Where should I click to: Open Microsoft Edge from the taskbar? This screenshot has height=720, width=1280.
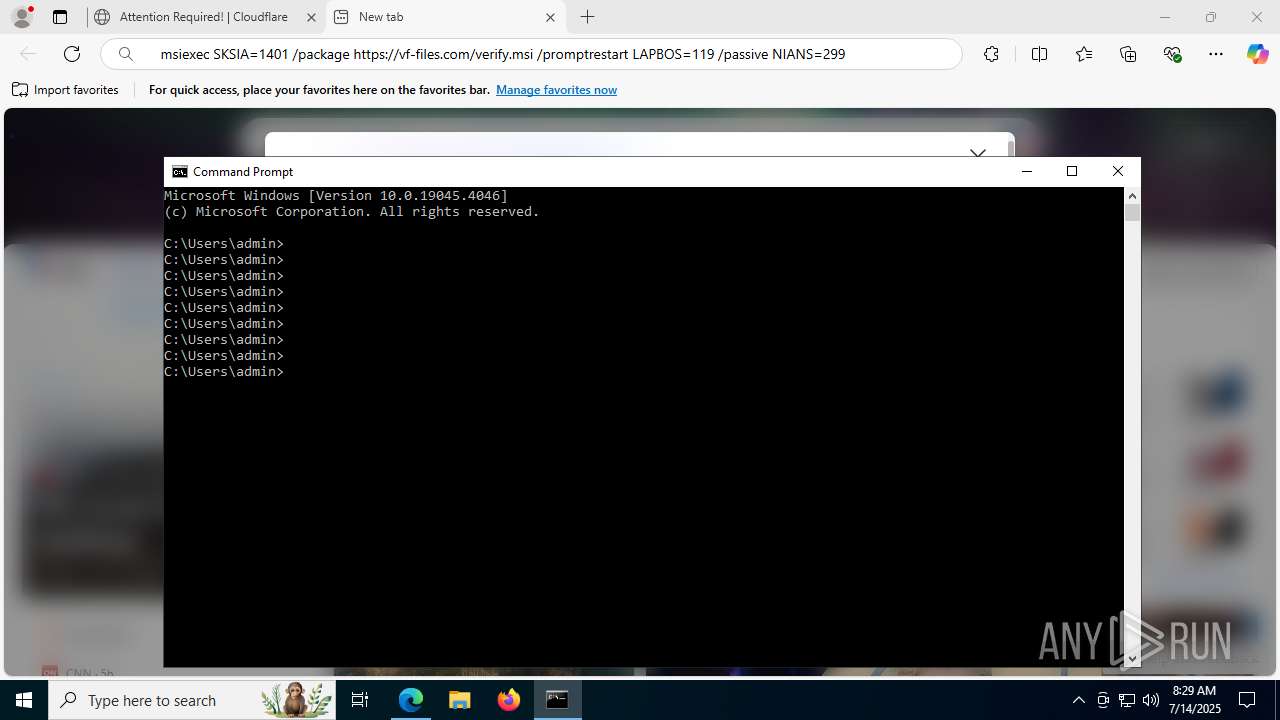[x=411, y=700]
